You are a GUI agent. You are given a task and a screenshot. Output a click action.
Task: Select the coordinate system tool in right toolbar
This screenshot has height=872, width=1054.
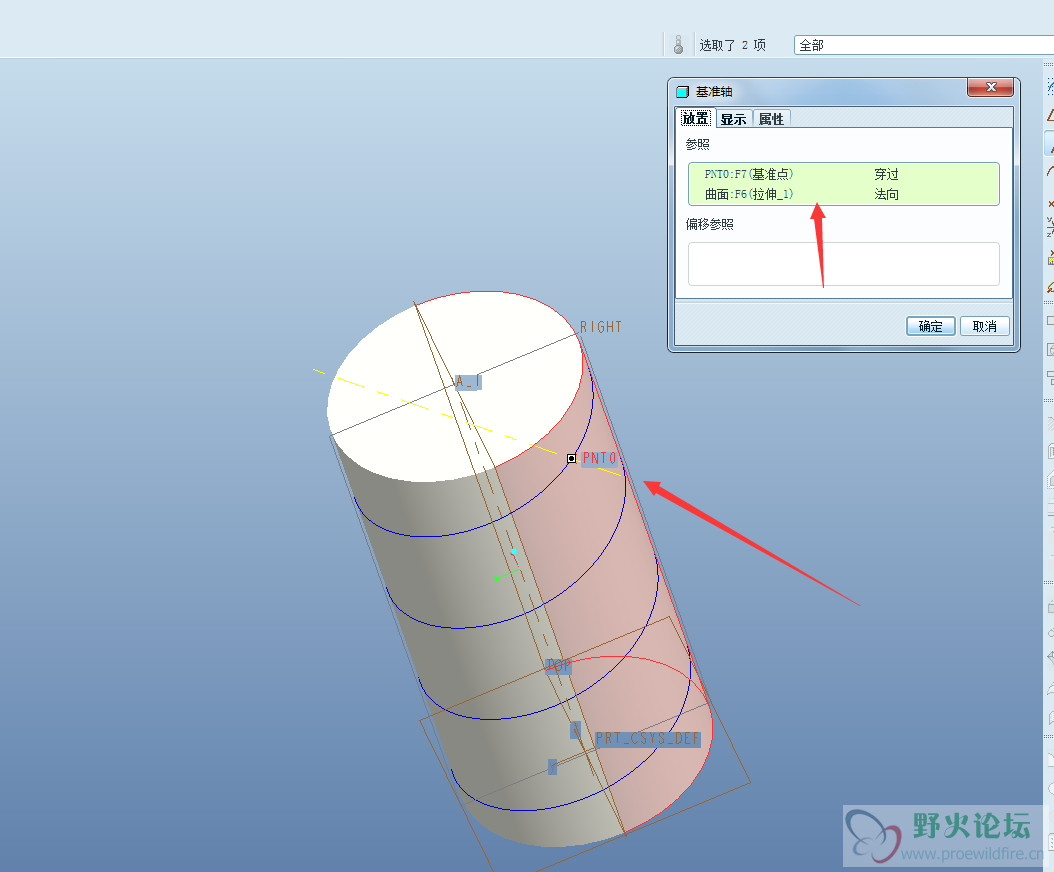click(x=1050, y=229)
